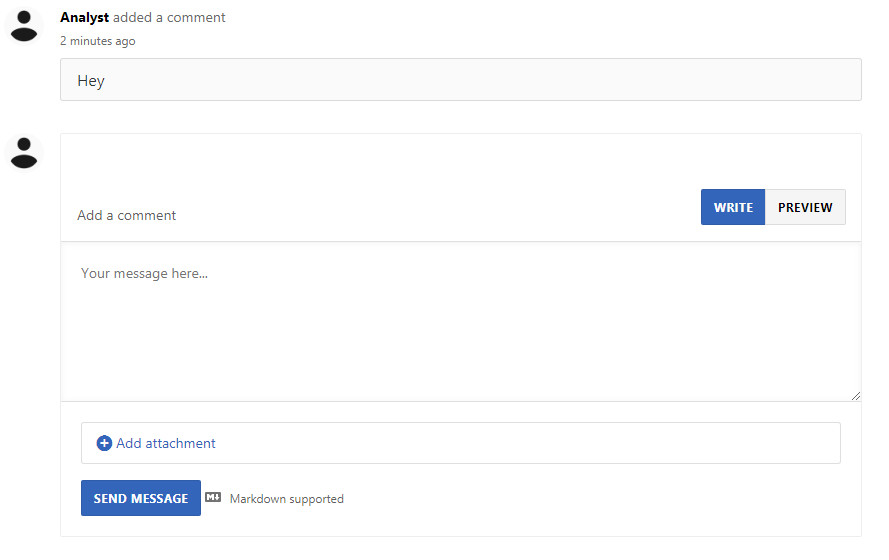This screenshot has height=560, width=889.
Task: Click blank area right of 'Markdown supported'
Action: pos(595,499)
